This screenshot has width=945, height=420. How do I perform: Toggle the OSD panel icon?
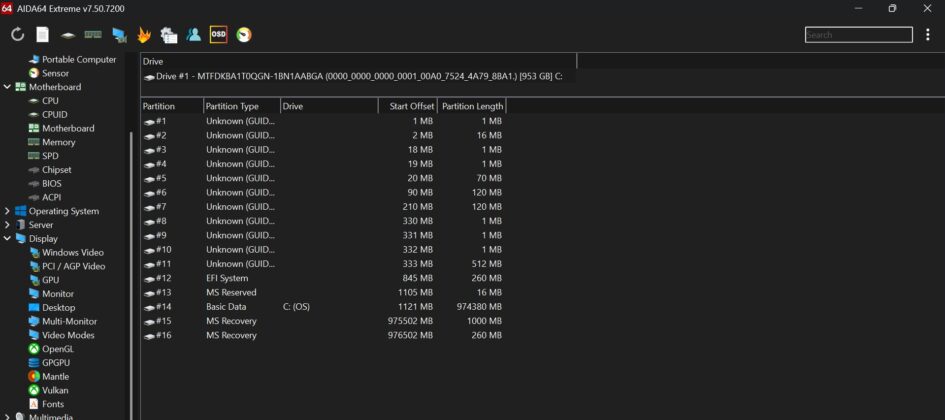click(x=218, y=34)
